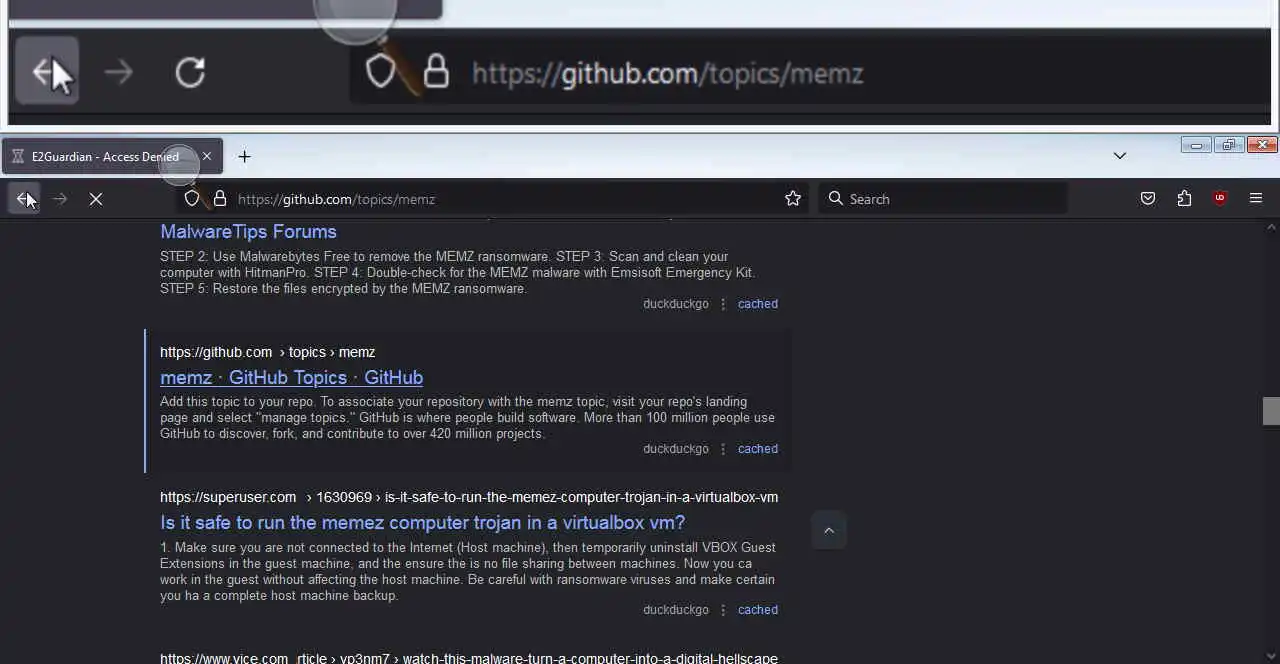Open the Extensions puzzle-piece menu
Viewport: 1280px width, 664px height.
tap(1184, 199)
